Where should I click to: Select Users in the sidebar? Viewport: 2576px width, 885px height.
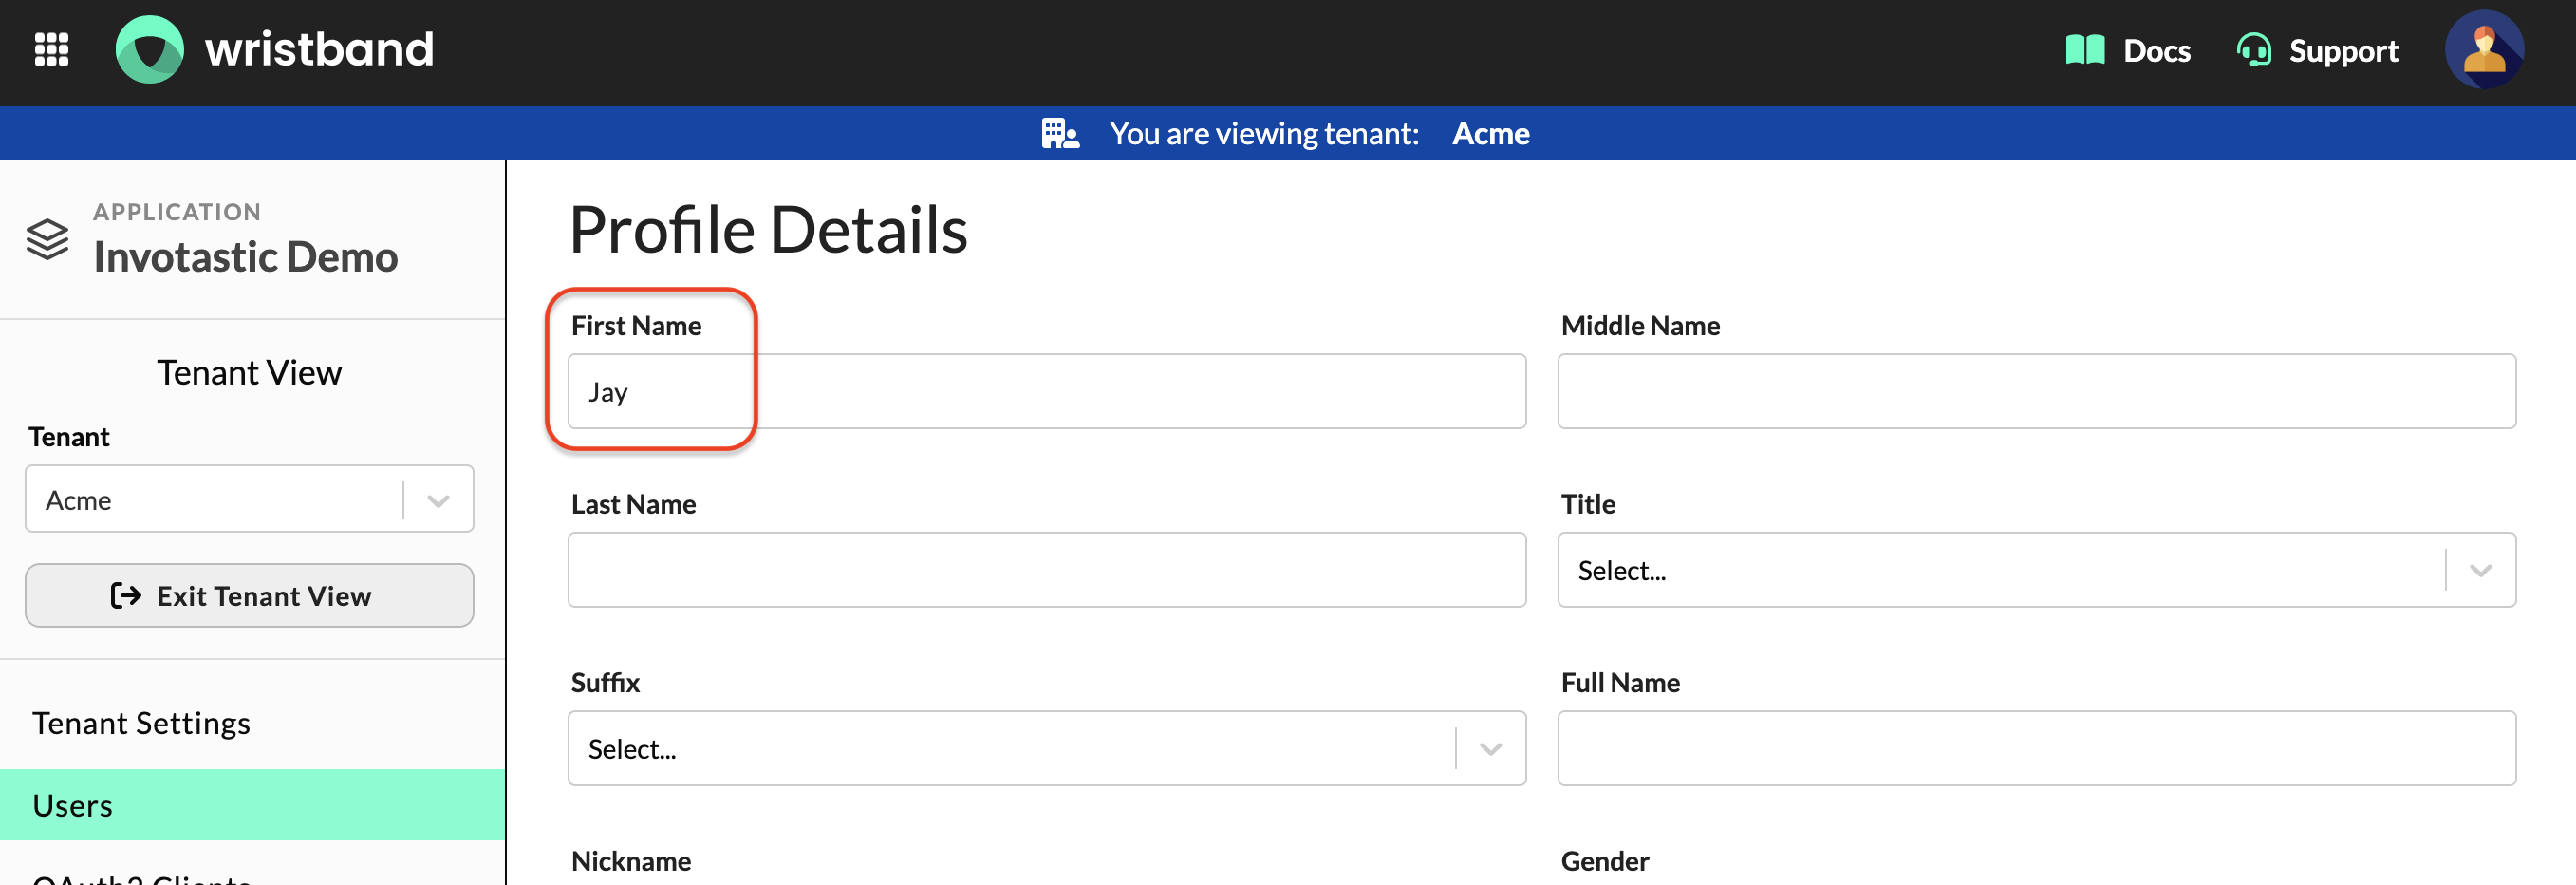coord(252,805)
